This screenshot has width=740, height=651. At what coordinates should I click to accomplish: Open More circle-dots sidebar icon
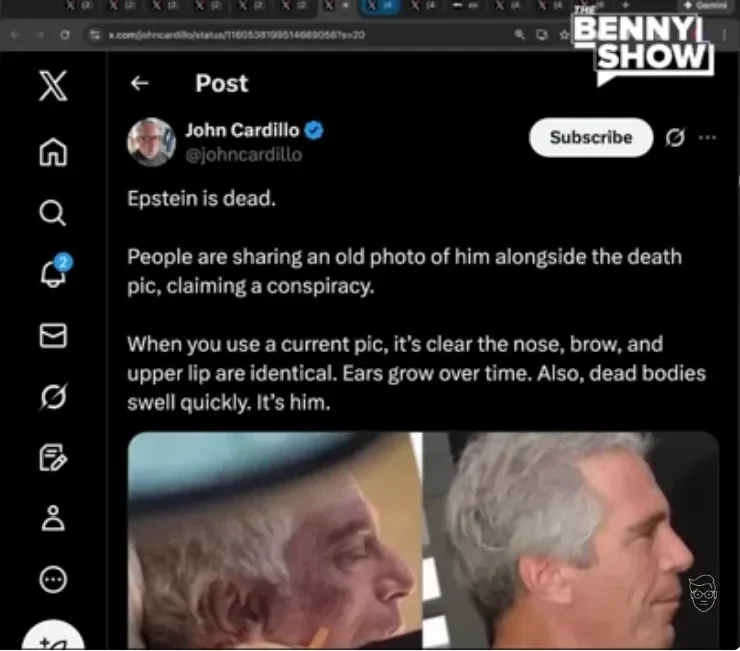[x=53, y=579]
